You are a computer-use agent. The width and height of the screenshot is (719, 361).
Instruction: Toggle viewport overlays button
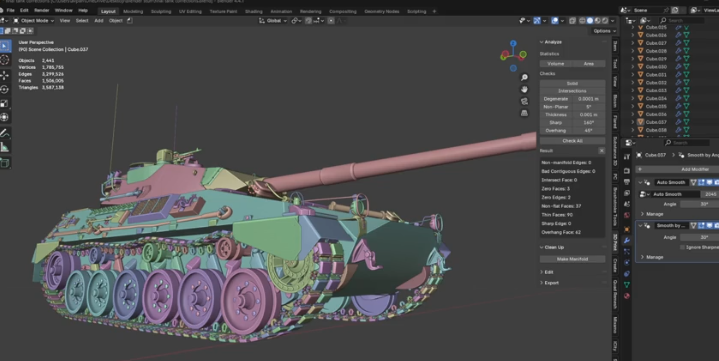coord(555,21)
